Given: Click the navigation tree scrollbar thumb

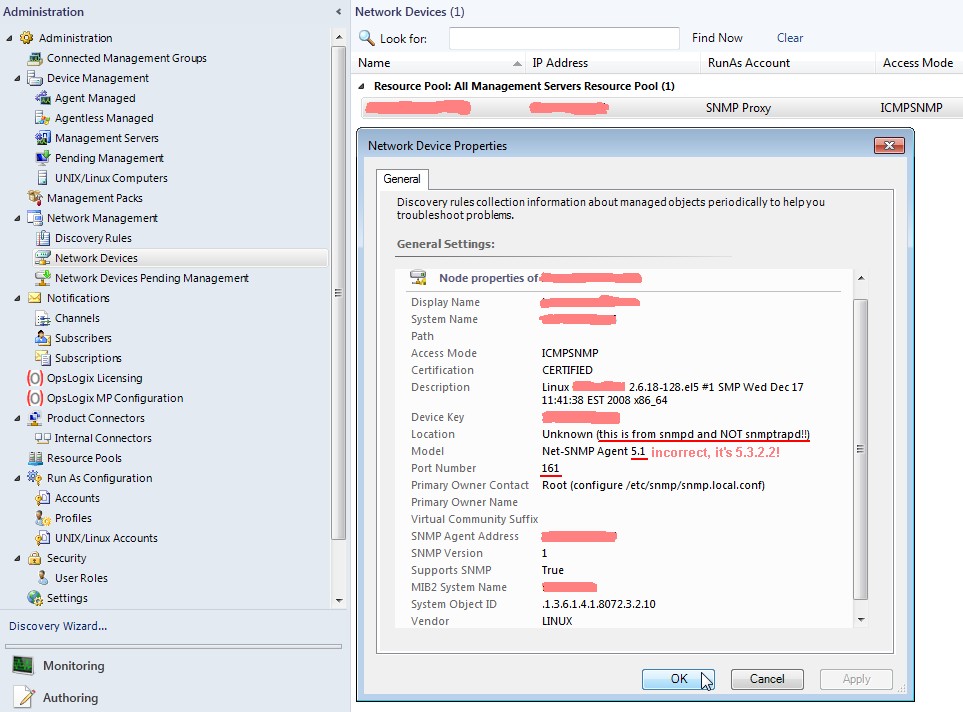Looking at the screenshot, I should 338,293.
